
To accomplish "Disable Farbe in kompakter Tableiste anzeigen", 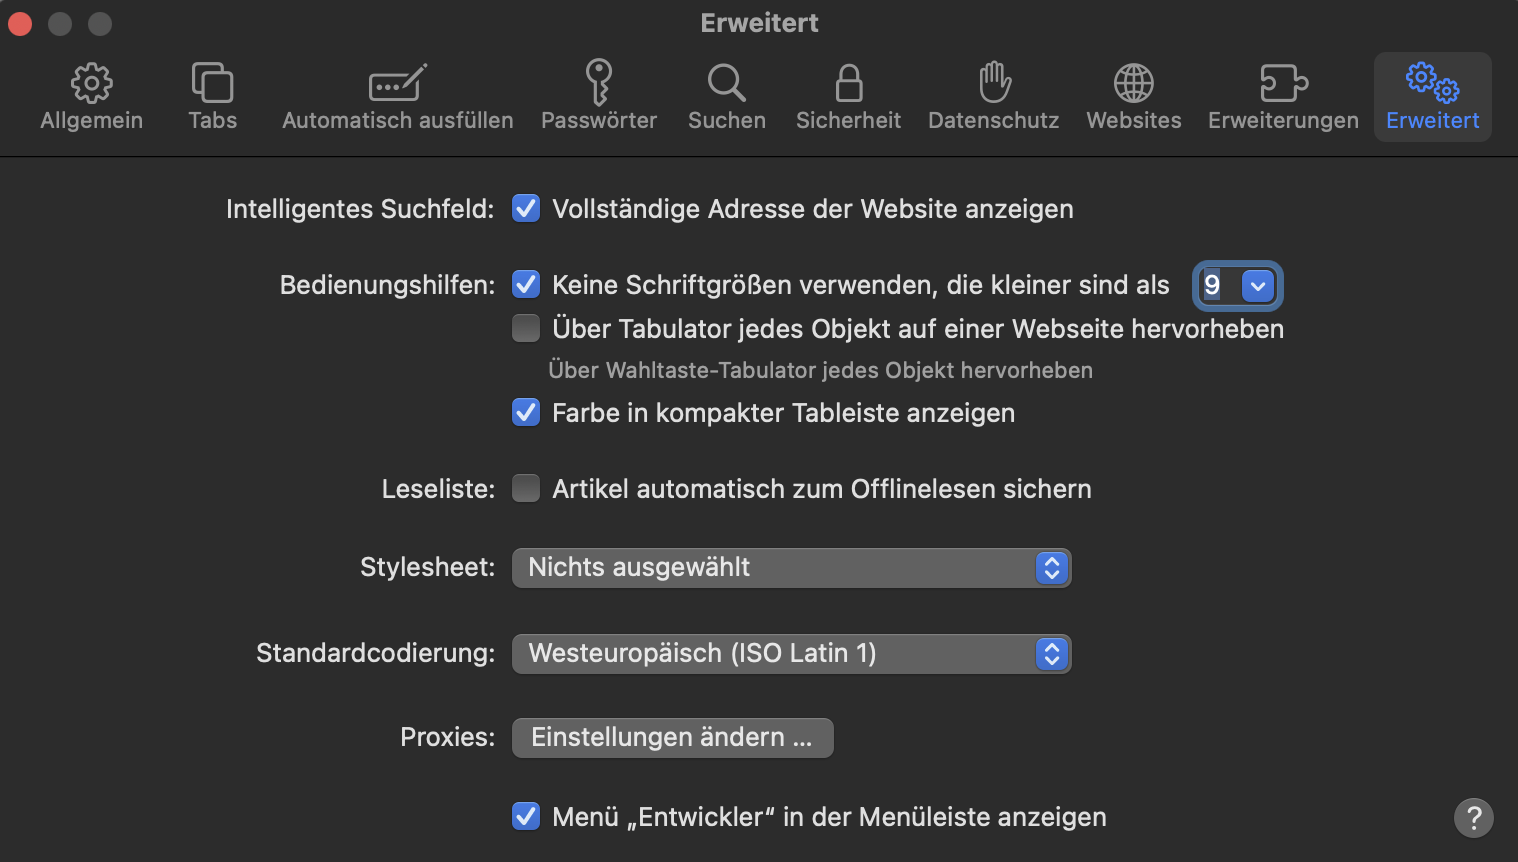I will click(x=526, y=412).
